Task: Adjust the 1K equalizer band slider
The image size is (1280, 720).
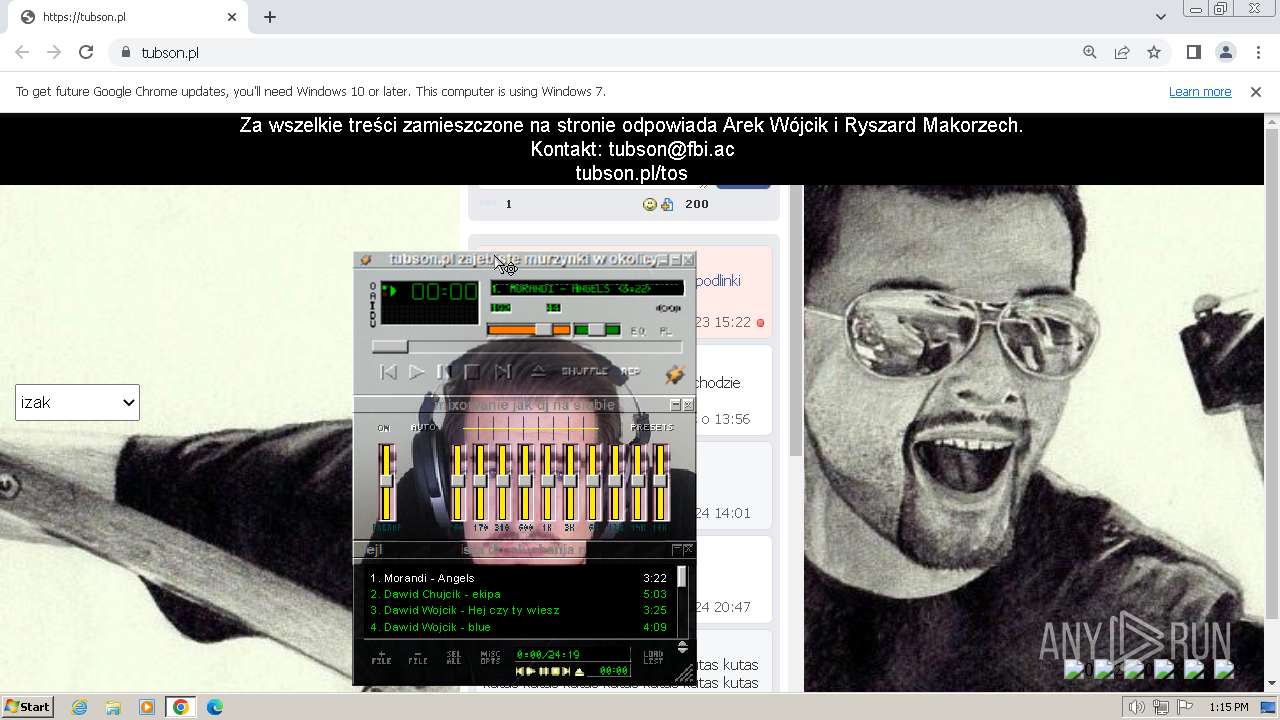Action: point(547,483)
